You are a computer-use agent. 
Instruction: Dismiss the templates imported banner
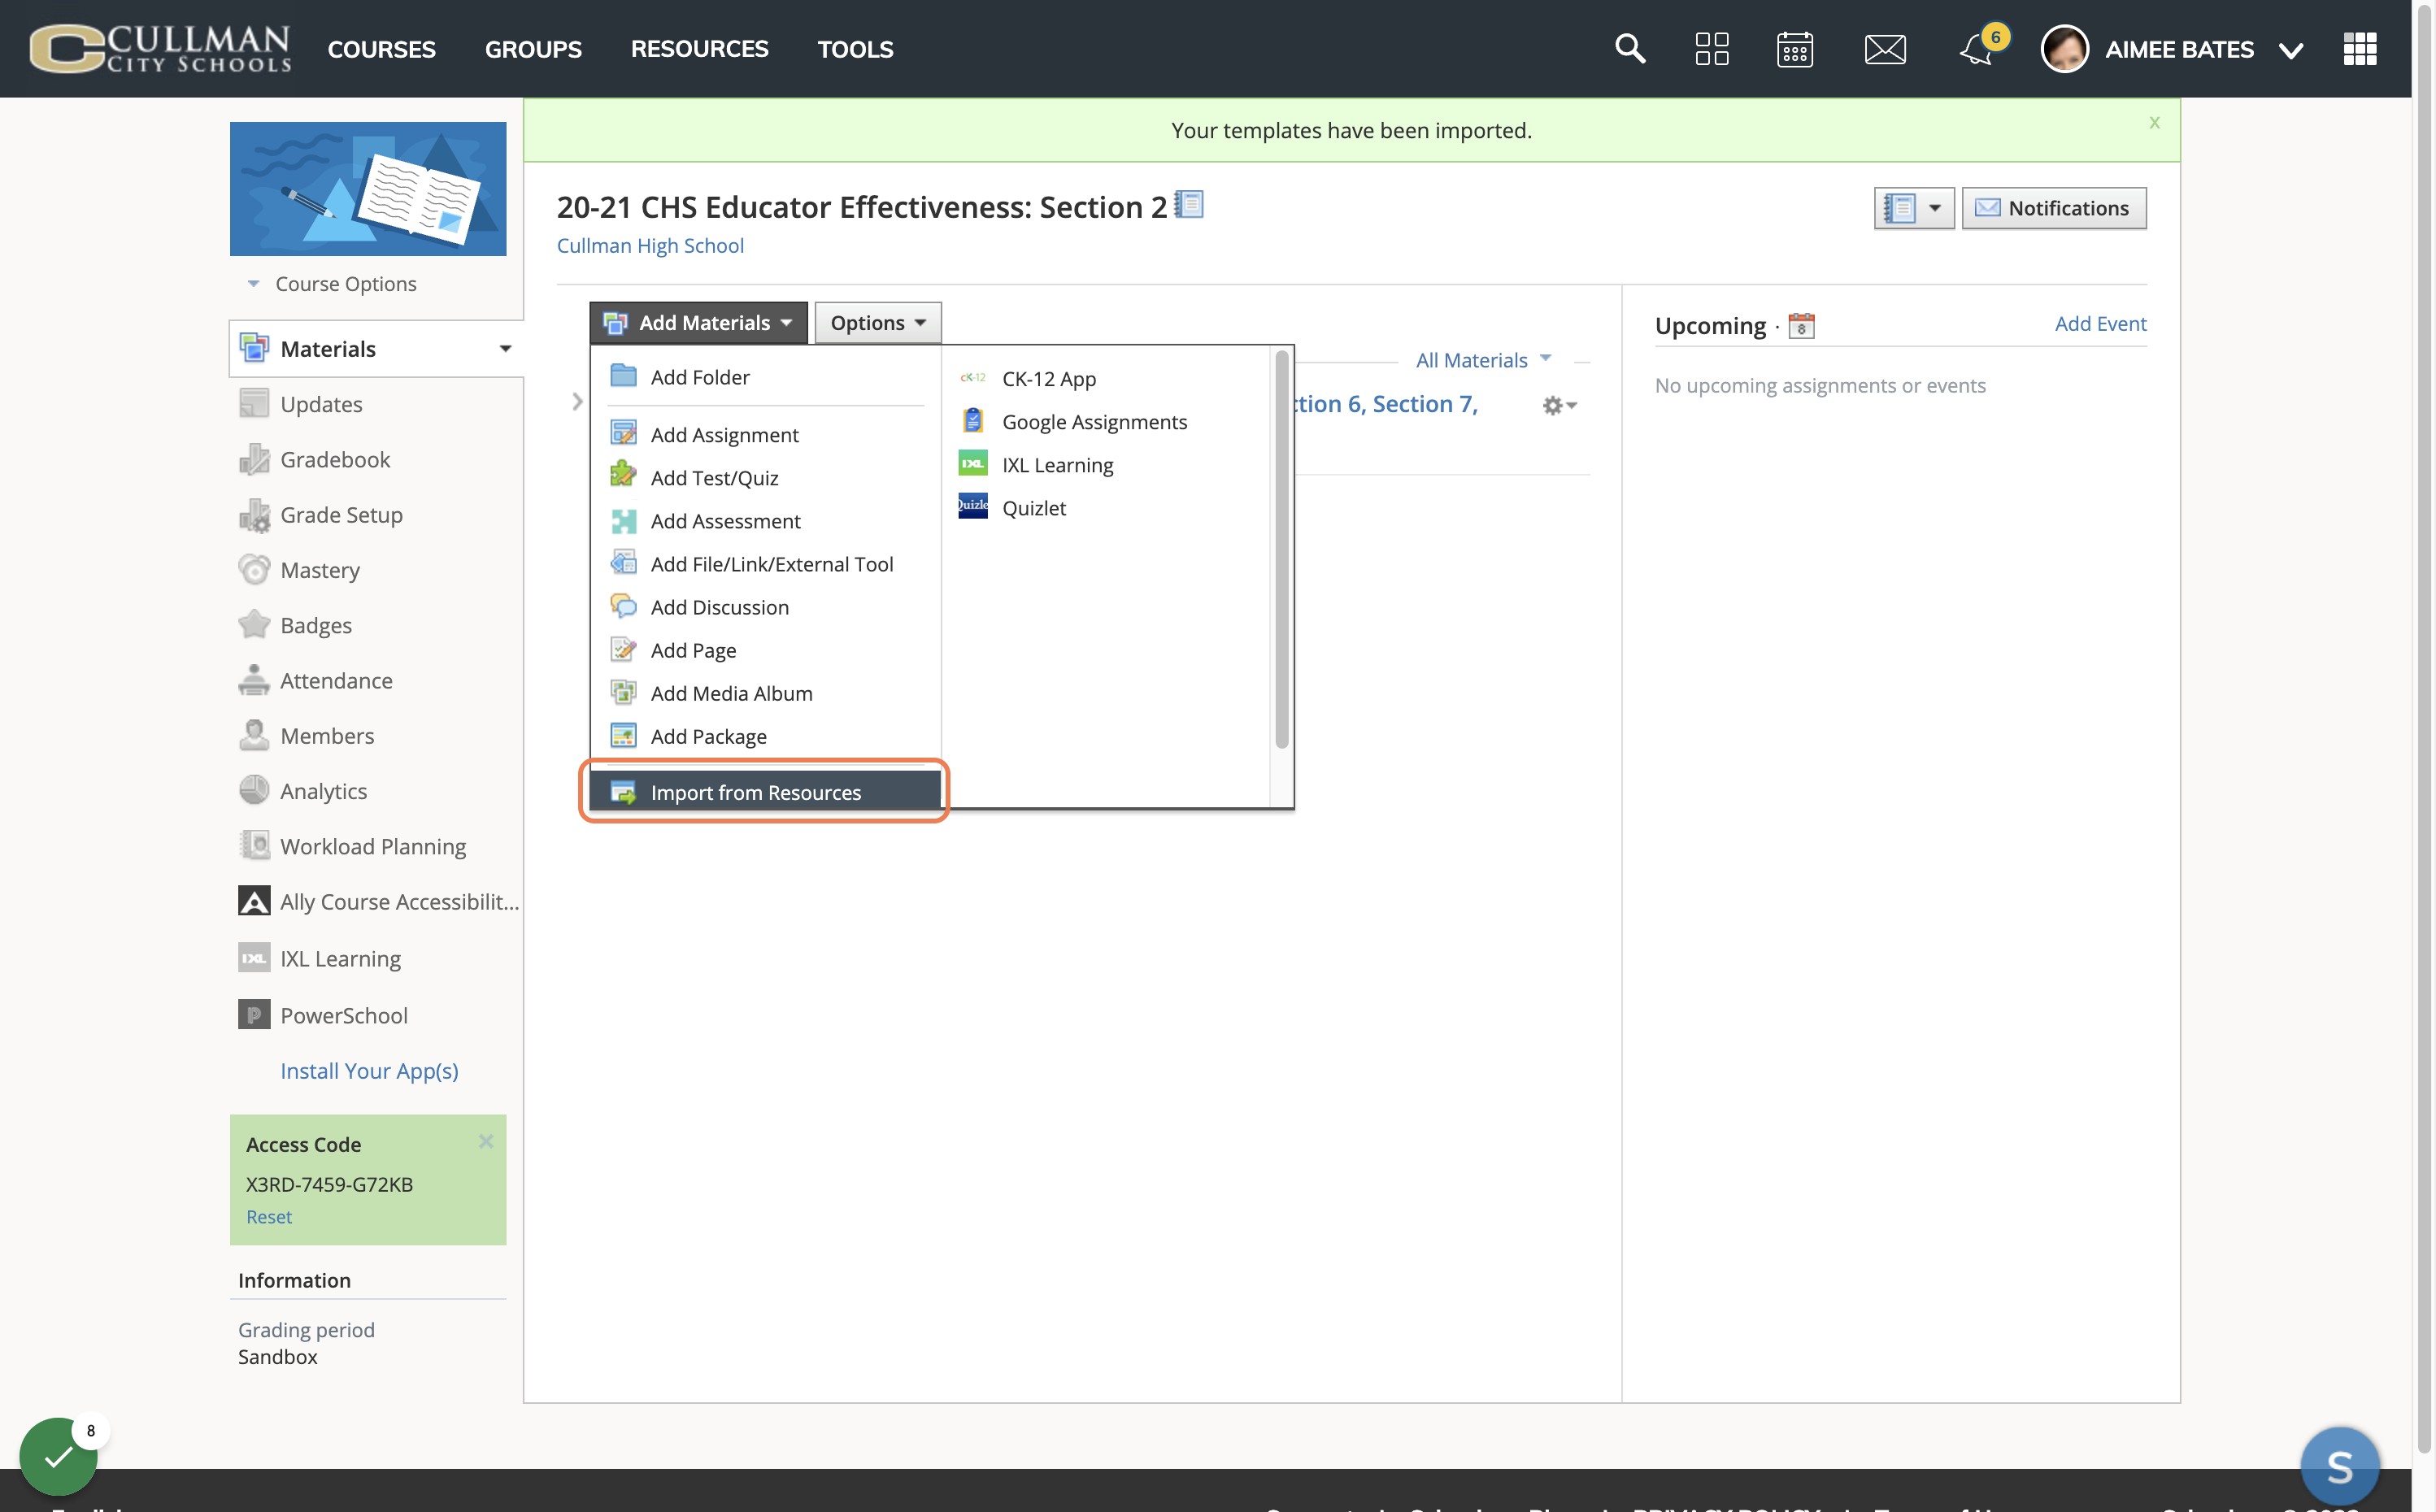(2154, 122)
